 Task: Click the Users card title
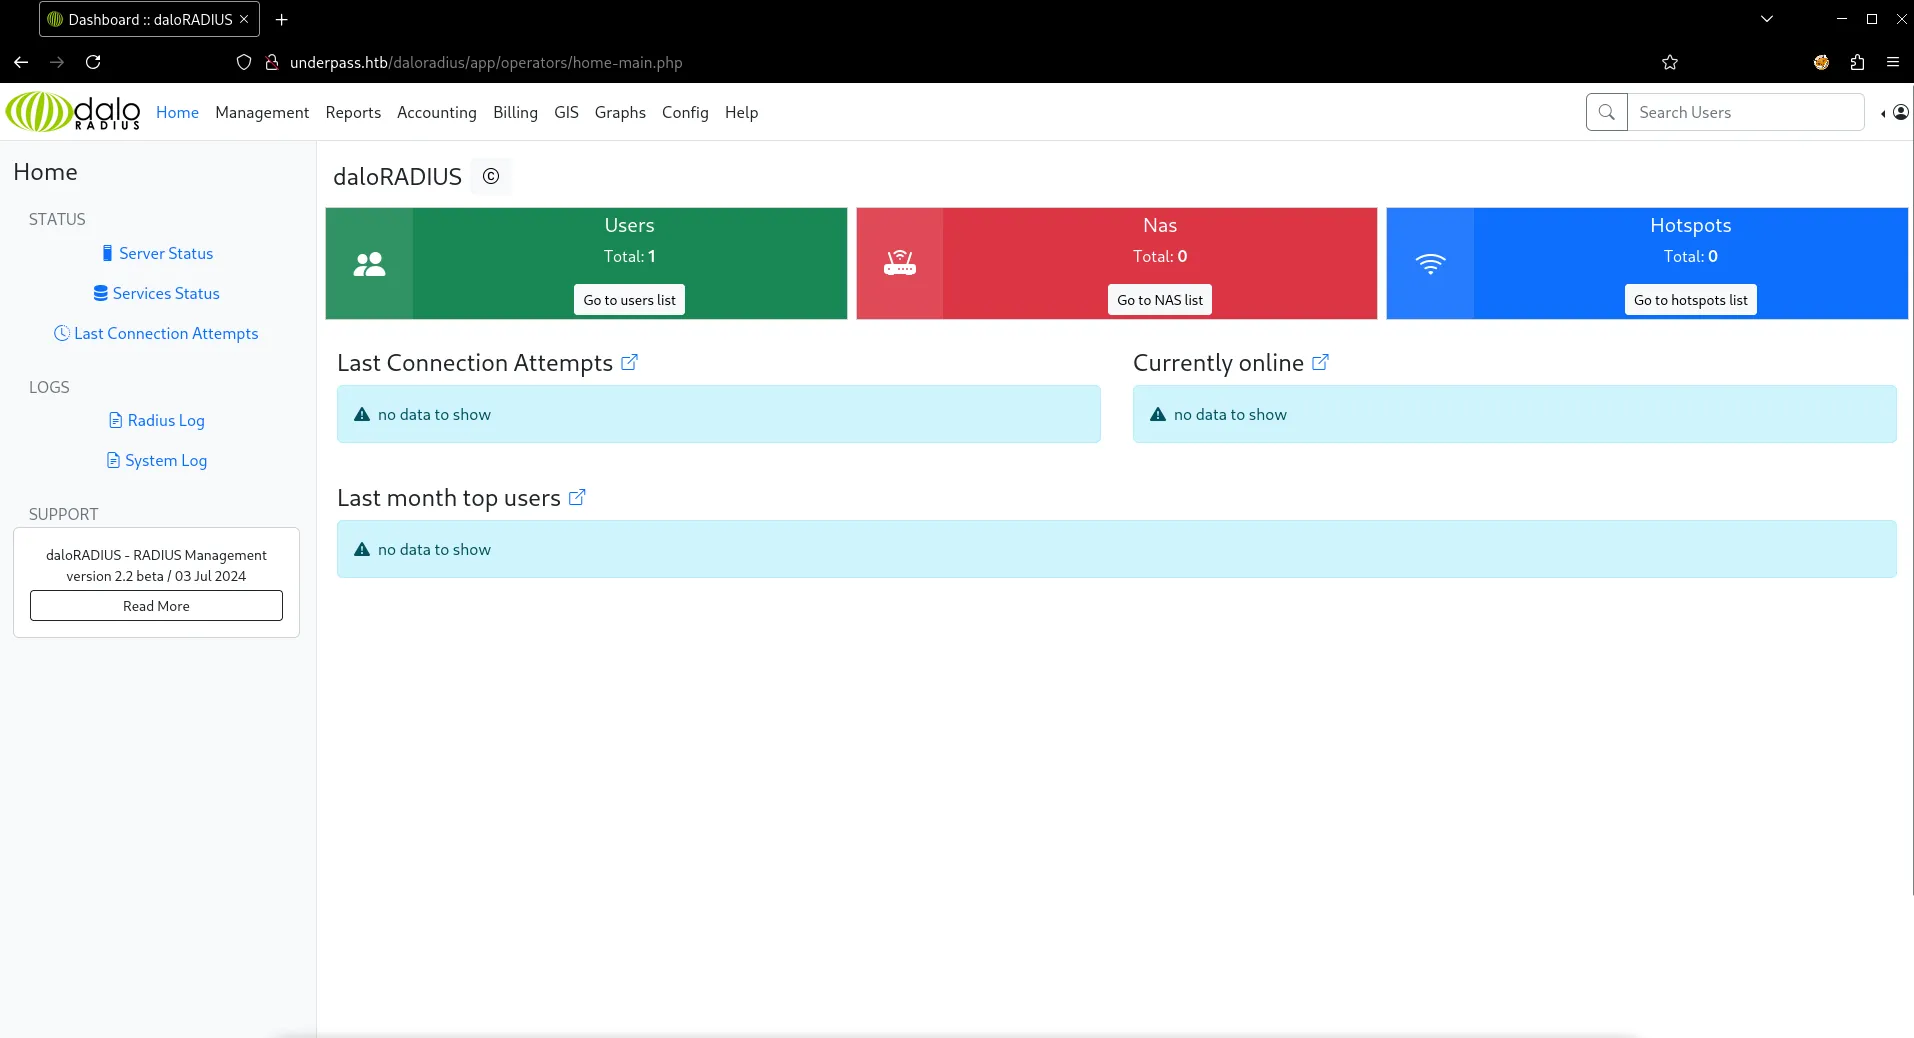coord(629,225)
